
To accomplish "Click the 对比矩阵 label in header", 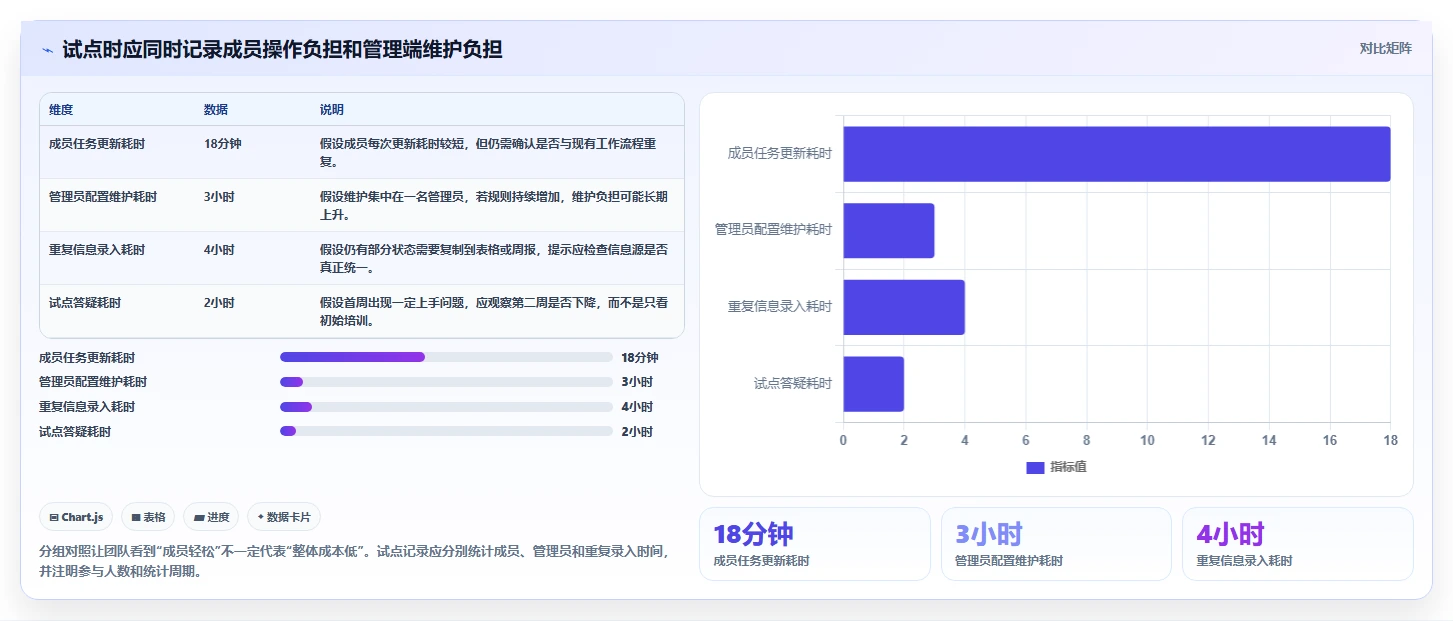I will (x=1385, y=48).
